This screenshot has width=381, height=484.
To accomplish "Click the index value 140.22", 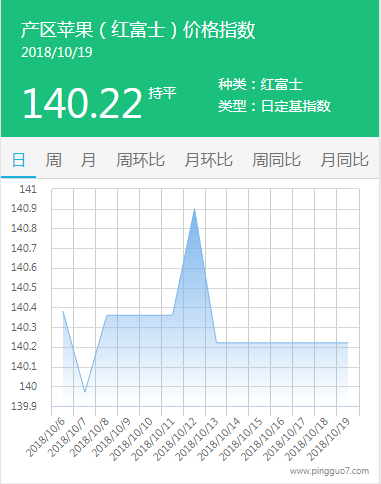I will [82, 103].
